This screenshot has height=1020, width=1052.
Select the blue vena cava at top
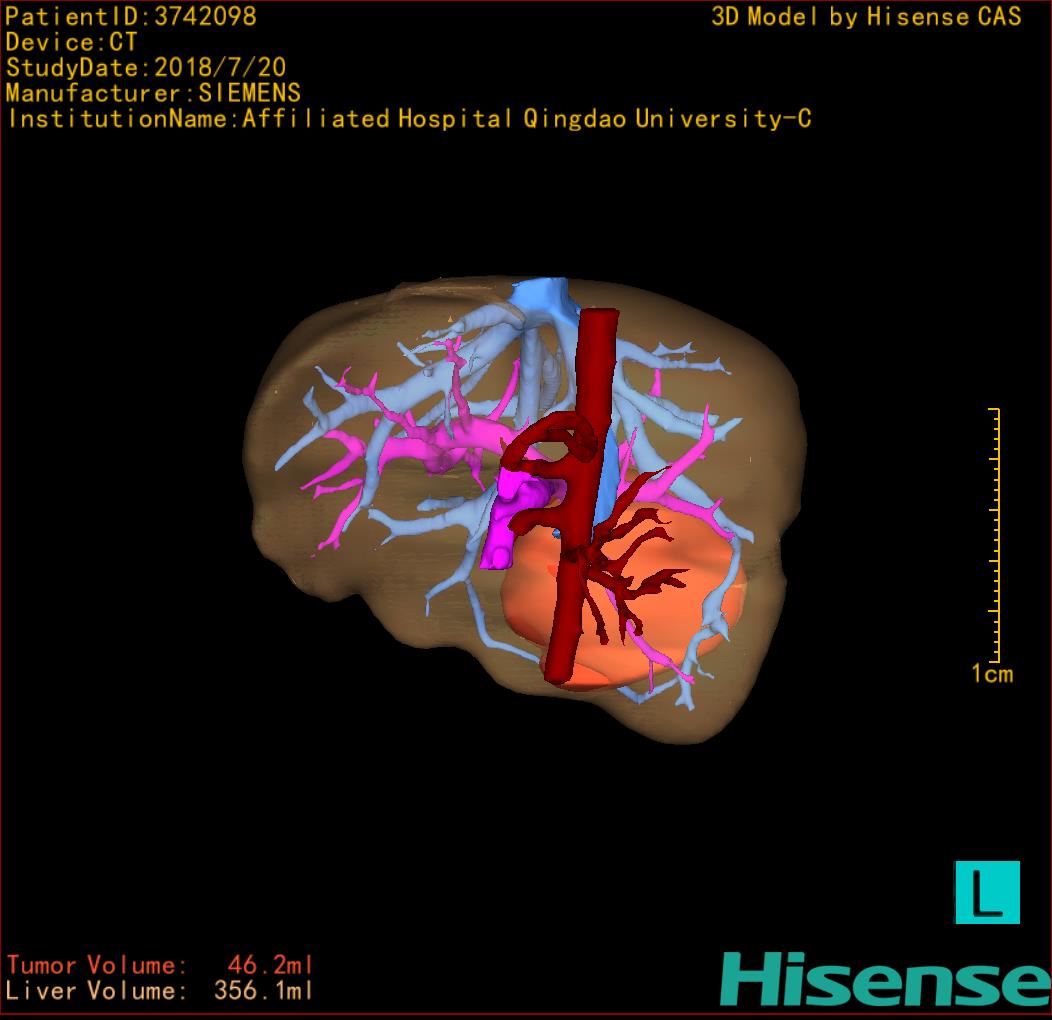click(540, 297)
